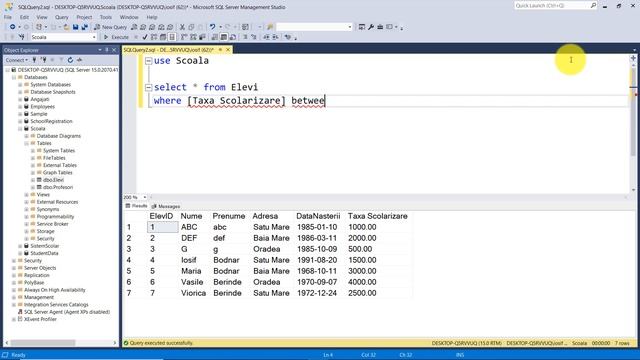
Task: Click the Open File folder icon
Action: [66, 27]
